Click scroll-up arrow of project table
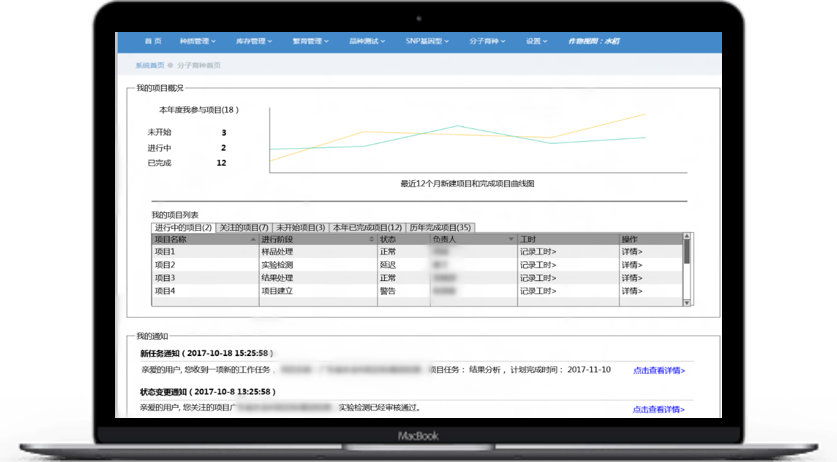Viewport: 837px width, 462px height. click(686, 238)
